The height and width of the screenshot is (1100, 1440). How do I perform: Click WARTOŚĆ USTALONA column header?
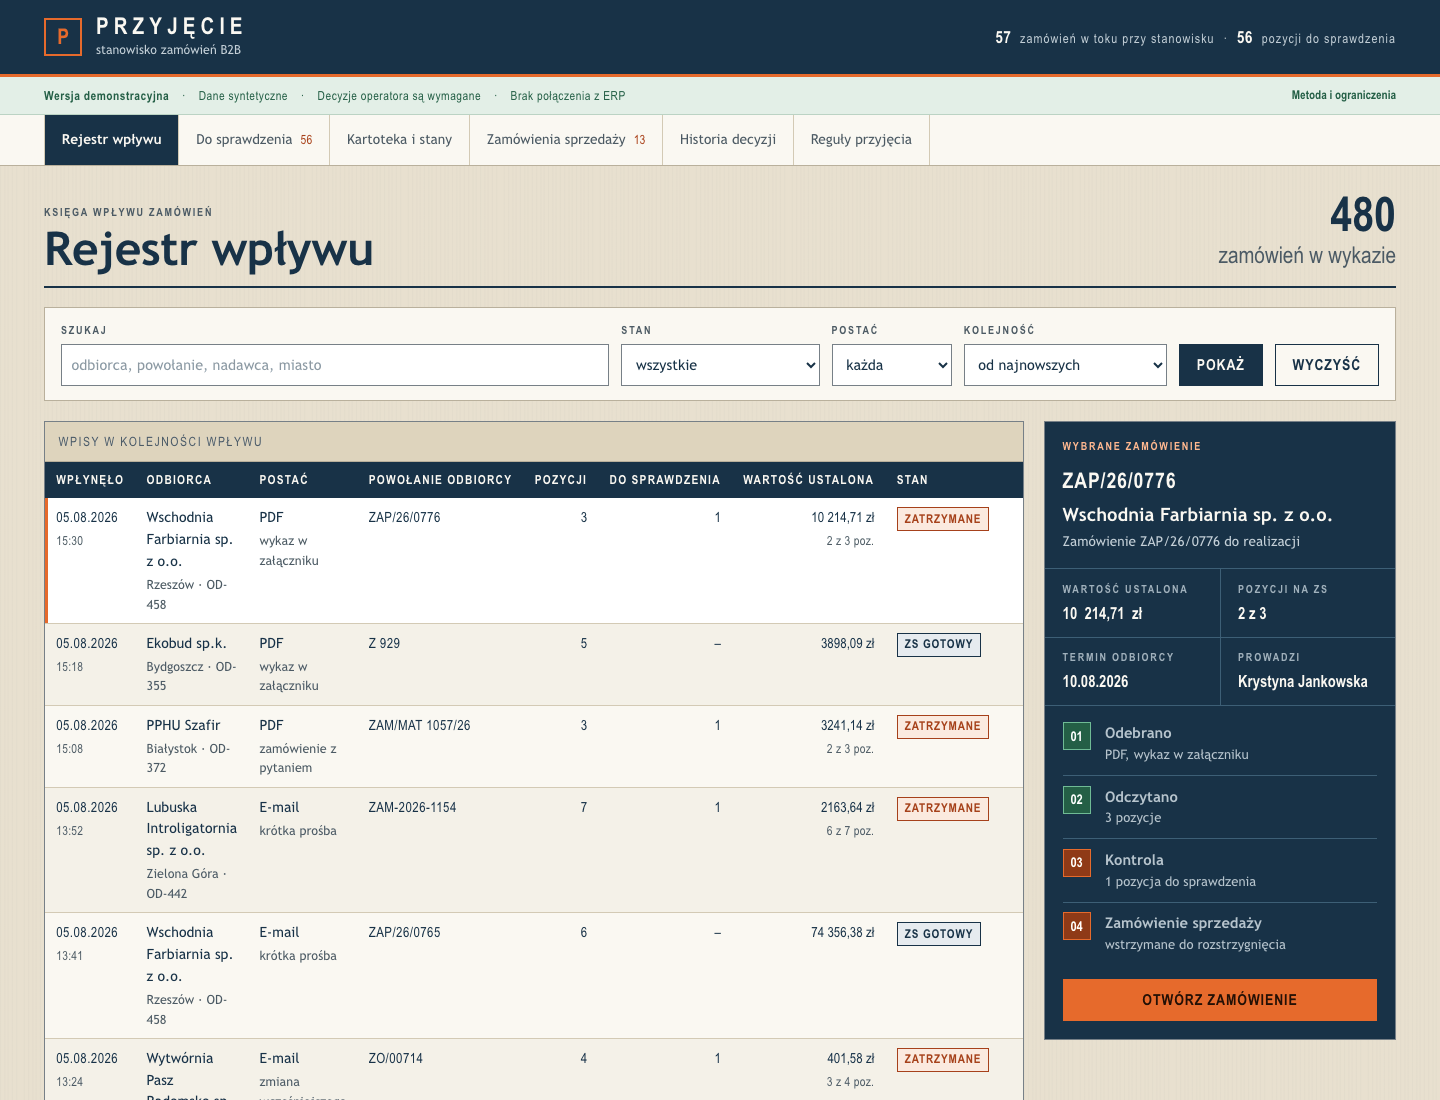808,480
